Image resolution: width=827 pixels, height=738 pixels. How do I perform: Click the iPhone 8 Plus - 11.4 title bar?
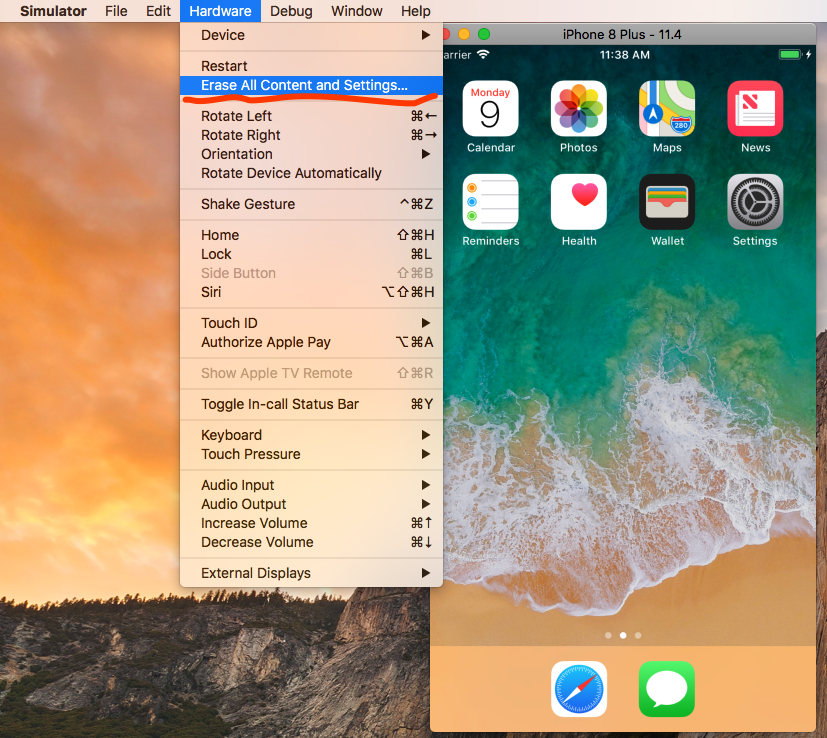tap(622, 34)
